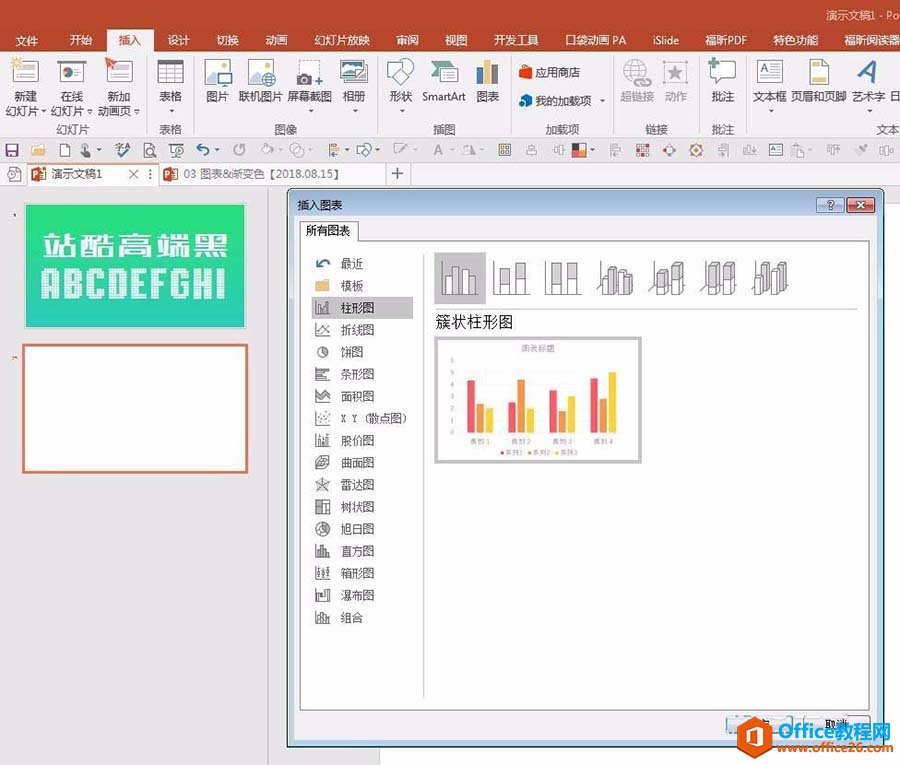The width and height of the screenshot is (900, 765).
Task: Switch to the Home (开始) tab
Action: pos(80,40)
